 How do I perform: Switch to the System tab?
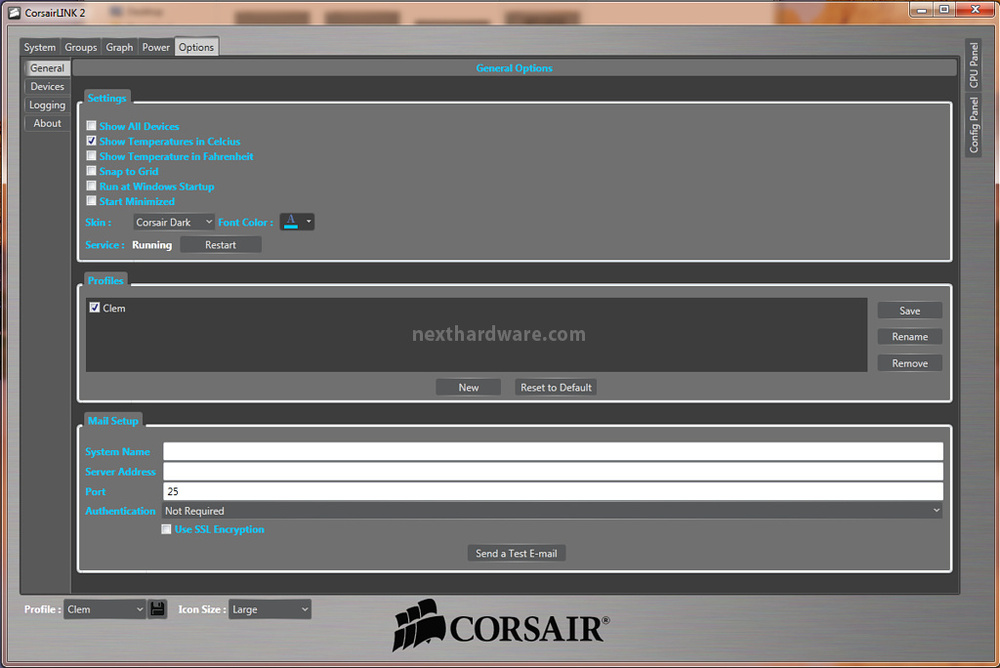[40, 47]
